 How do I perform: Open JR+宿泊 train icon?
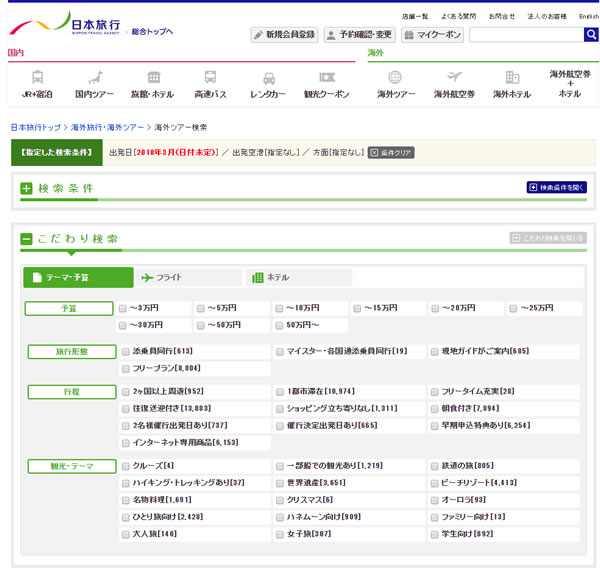click(37, 78)
